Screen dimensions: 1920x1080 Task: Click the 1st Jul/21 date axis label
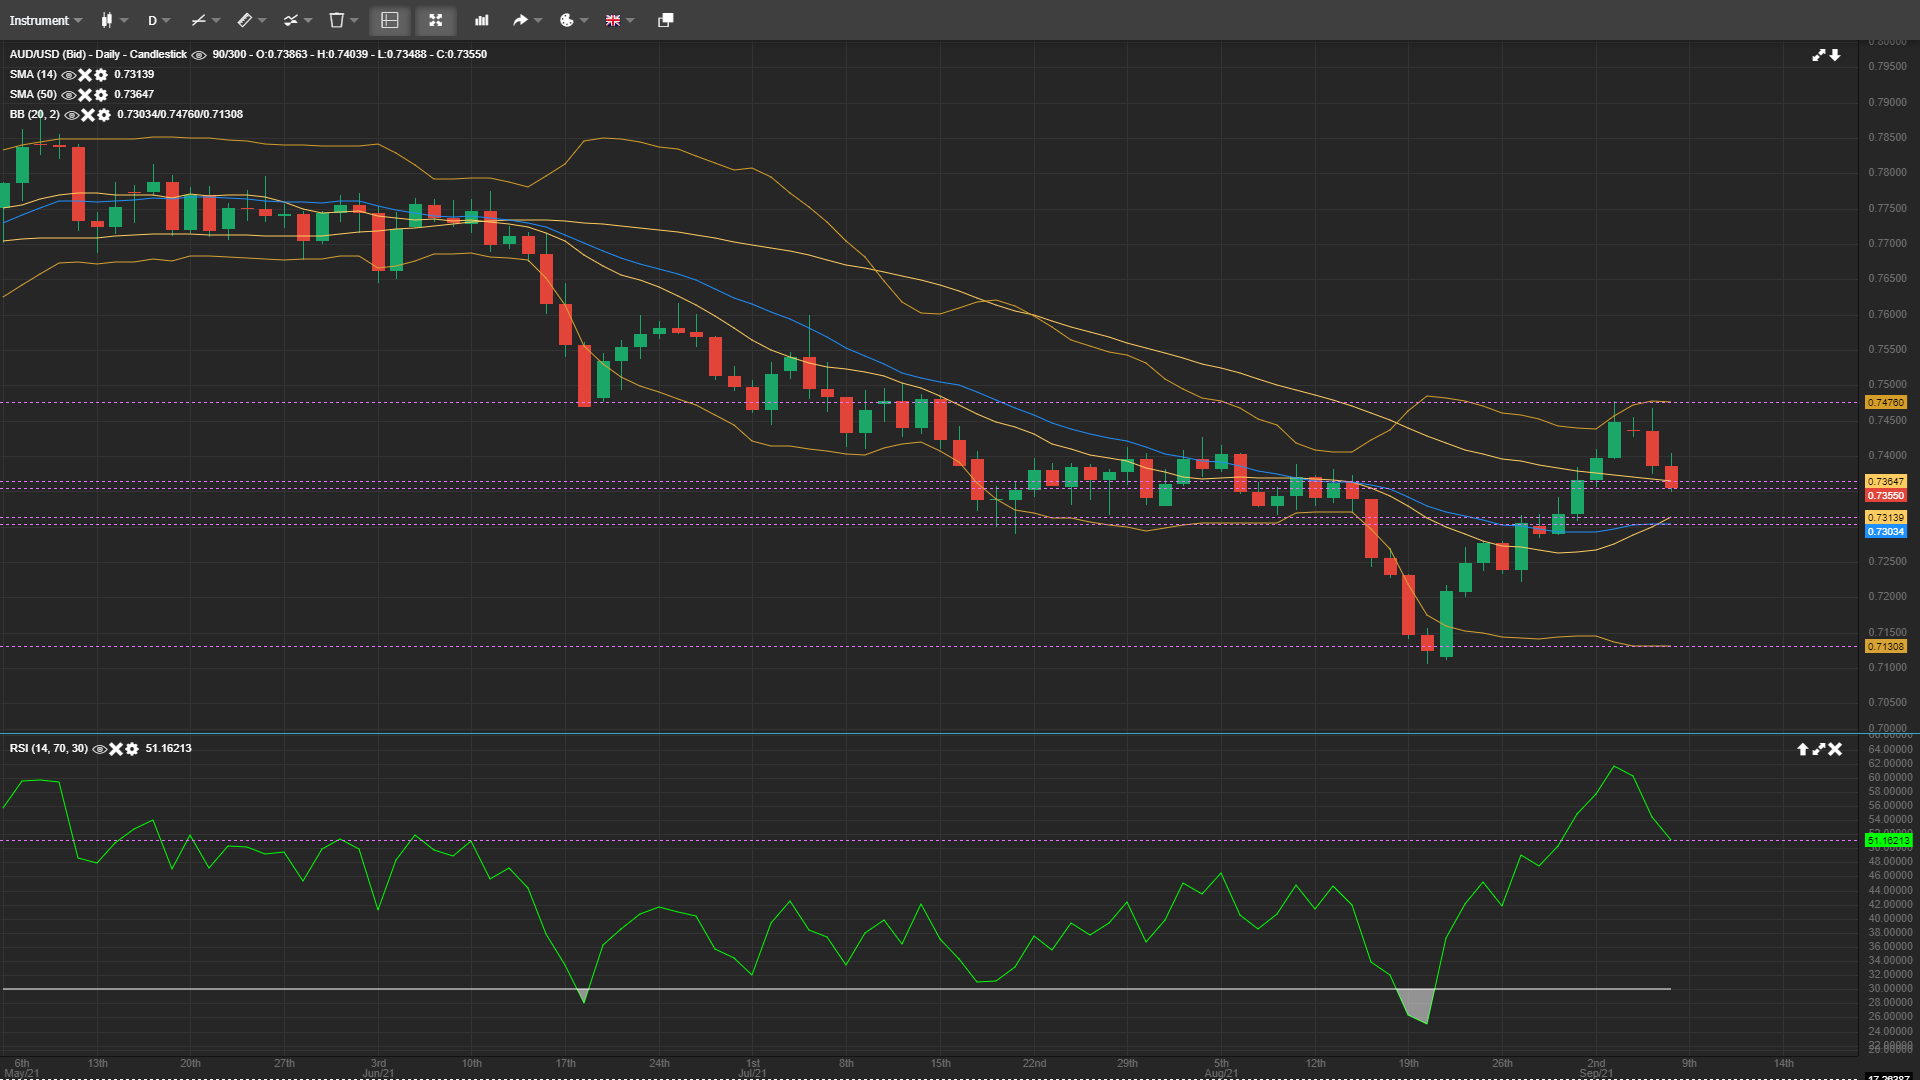[x=753, y=1068]
